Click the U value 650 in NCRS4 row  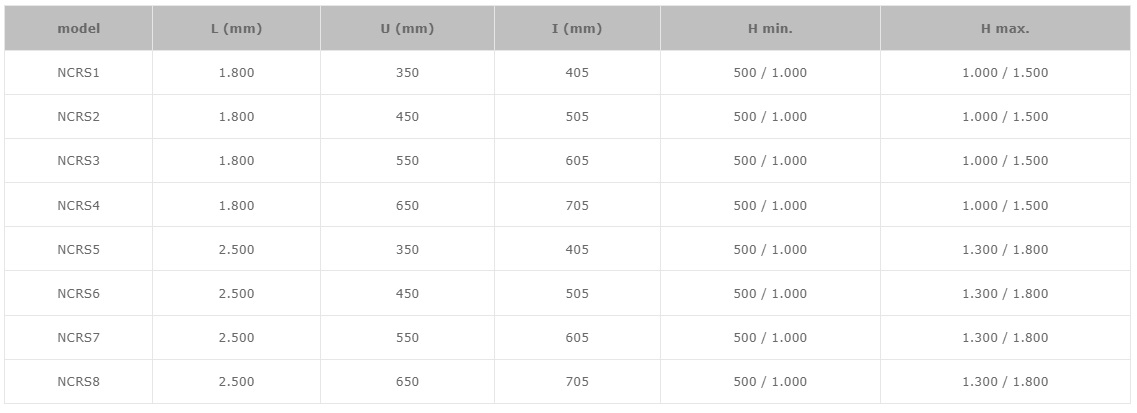point(408,205)
